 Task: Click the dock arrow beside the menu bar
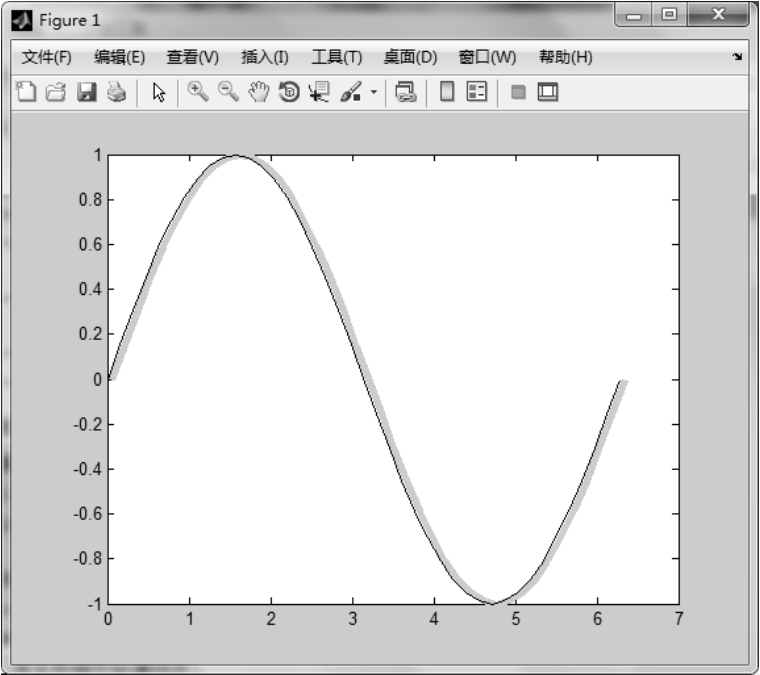click(738, 58)
